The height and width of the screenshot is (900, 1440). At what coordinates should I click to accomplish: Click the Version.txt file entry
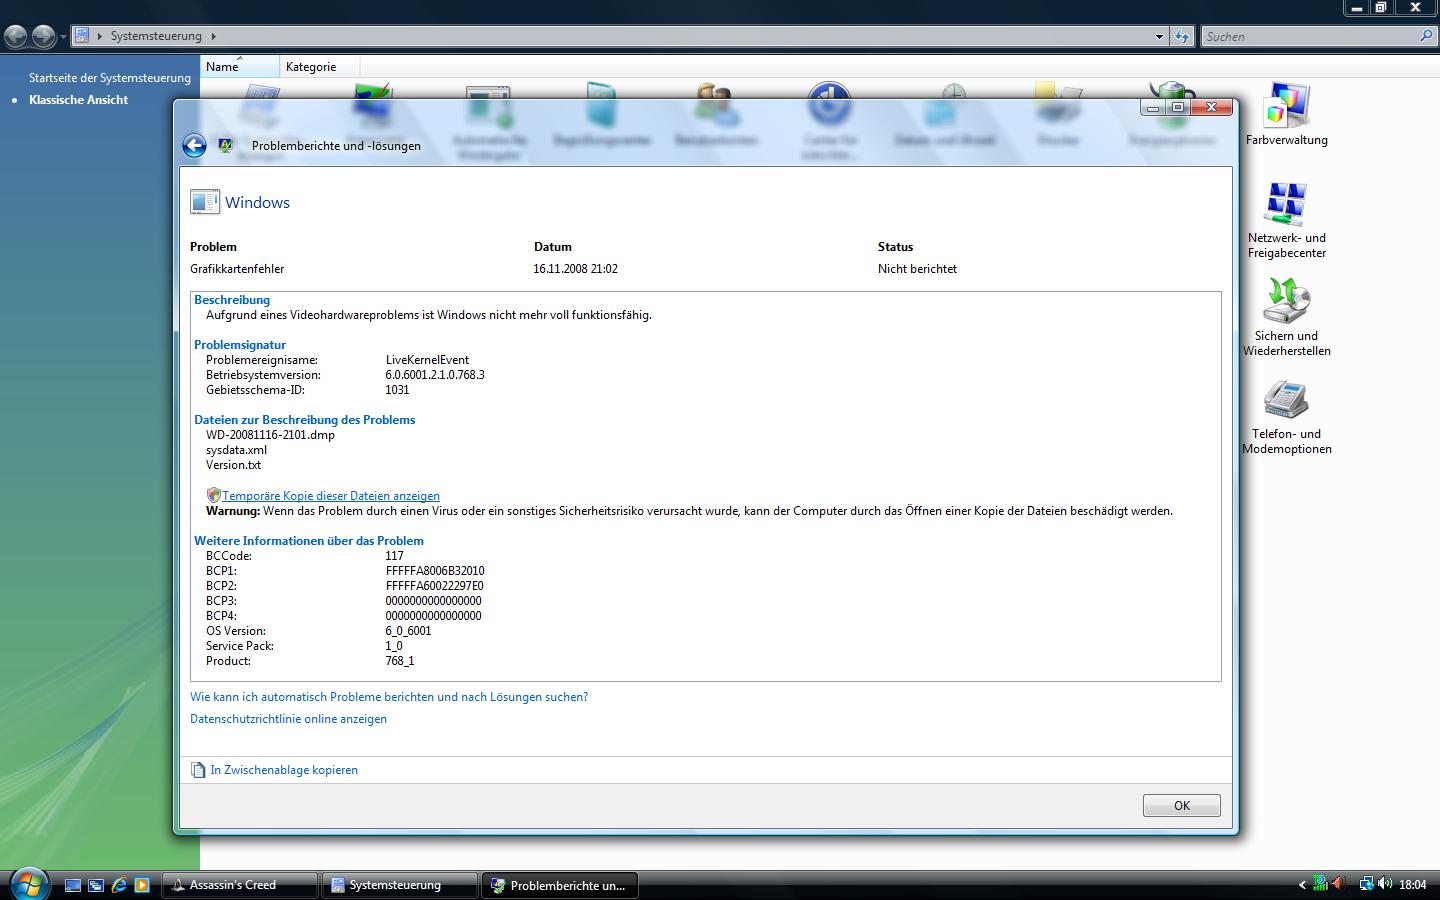coord(234,465)
